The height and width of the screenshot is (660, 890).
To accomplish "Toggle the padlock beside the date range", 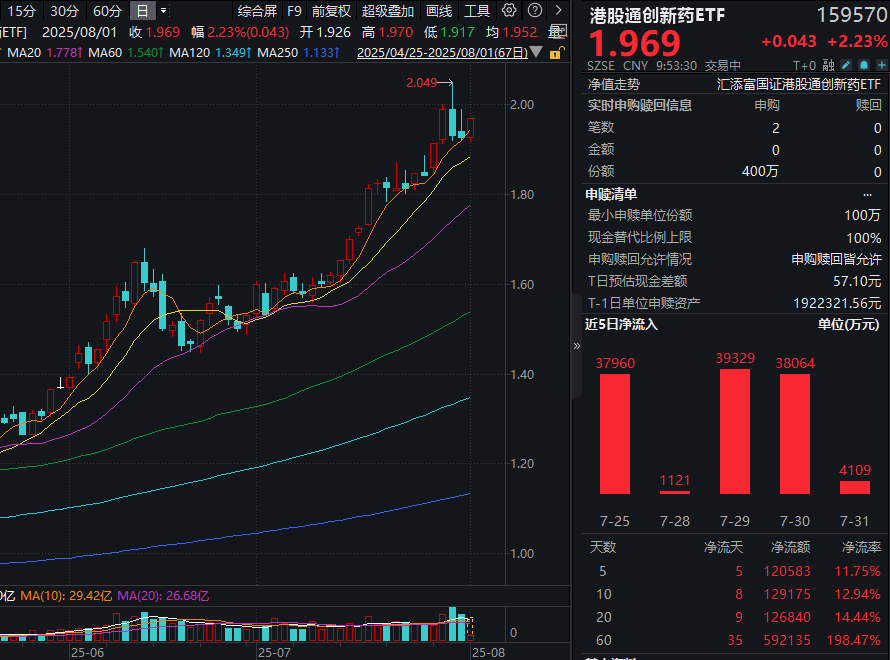I will (557, 50).
